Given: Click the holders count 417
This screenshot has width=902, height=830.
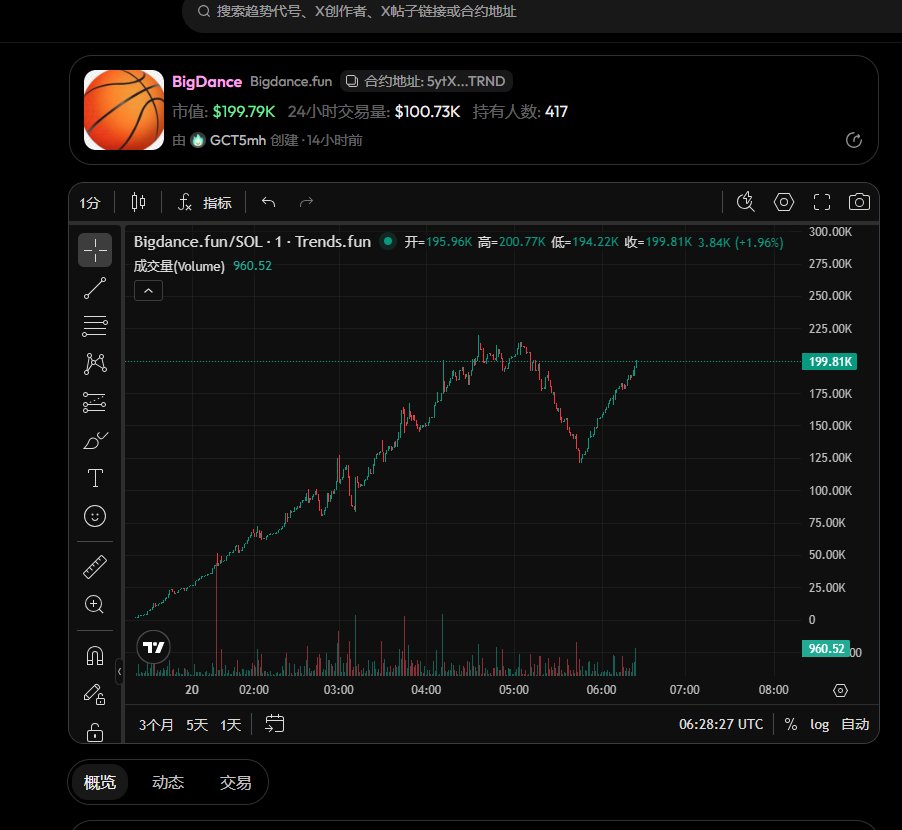Looking at the screenshot, I should point(556,112).
